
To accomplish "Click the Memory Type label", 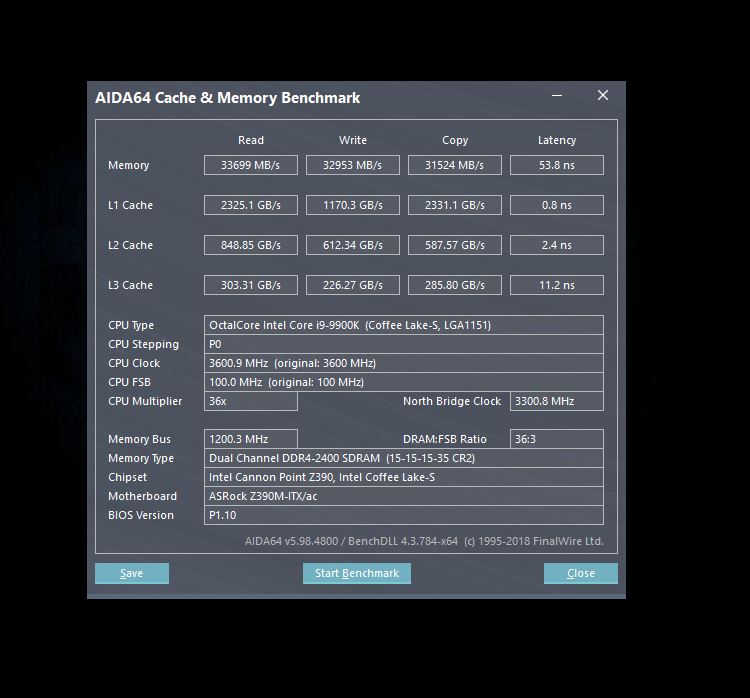I will [x=141, y=458].
